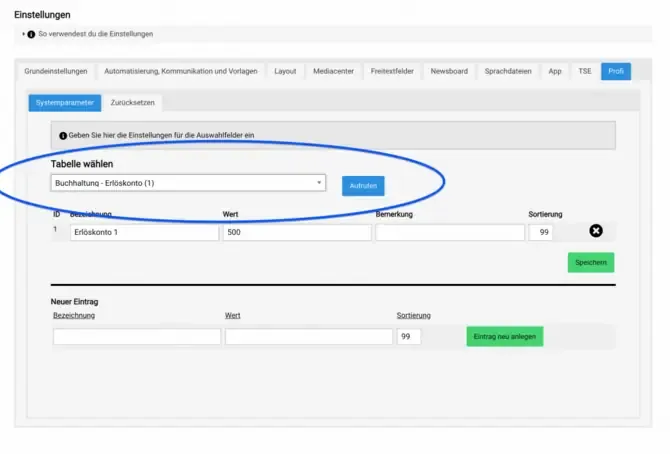This screenshot has height=454, width=670.
Task: Go to the Mediacenter tab
Action: (x=333, y=71)
